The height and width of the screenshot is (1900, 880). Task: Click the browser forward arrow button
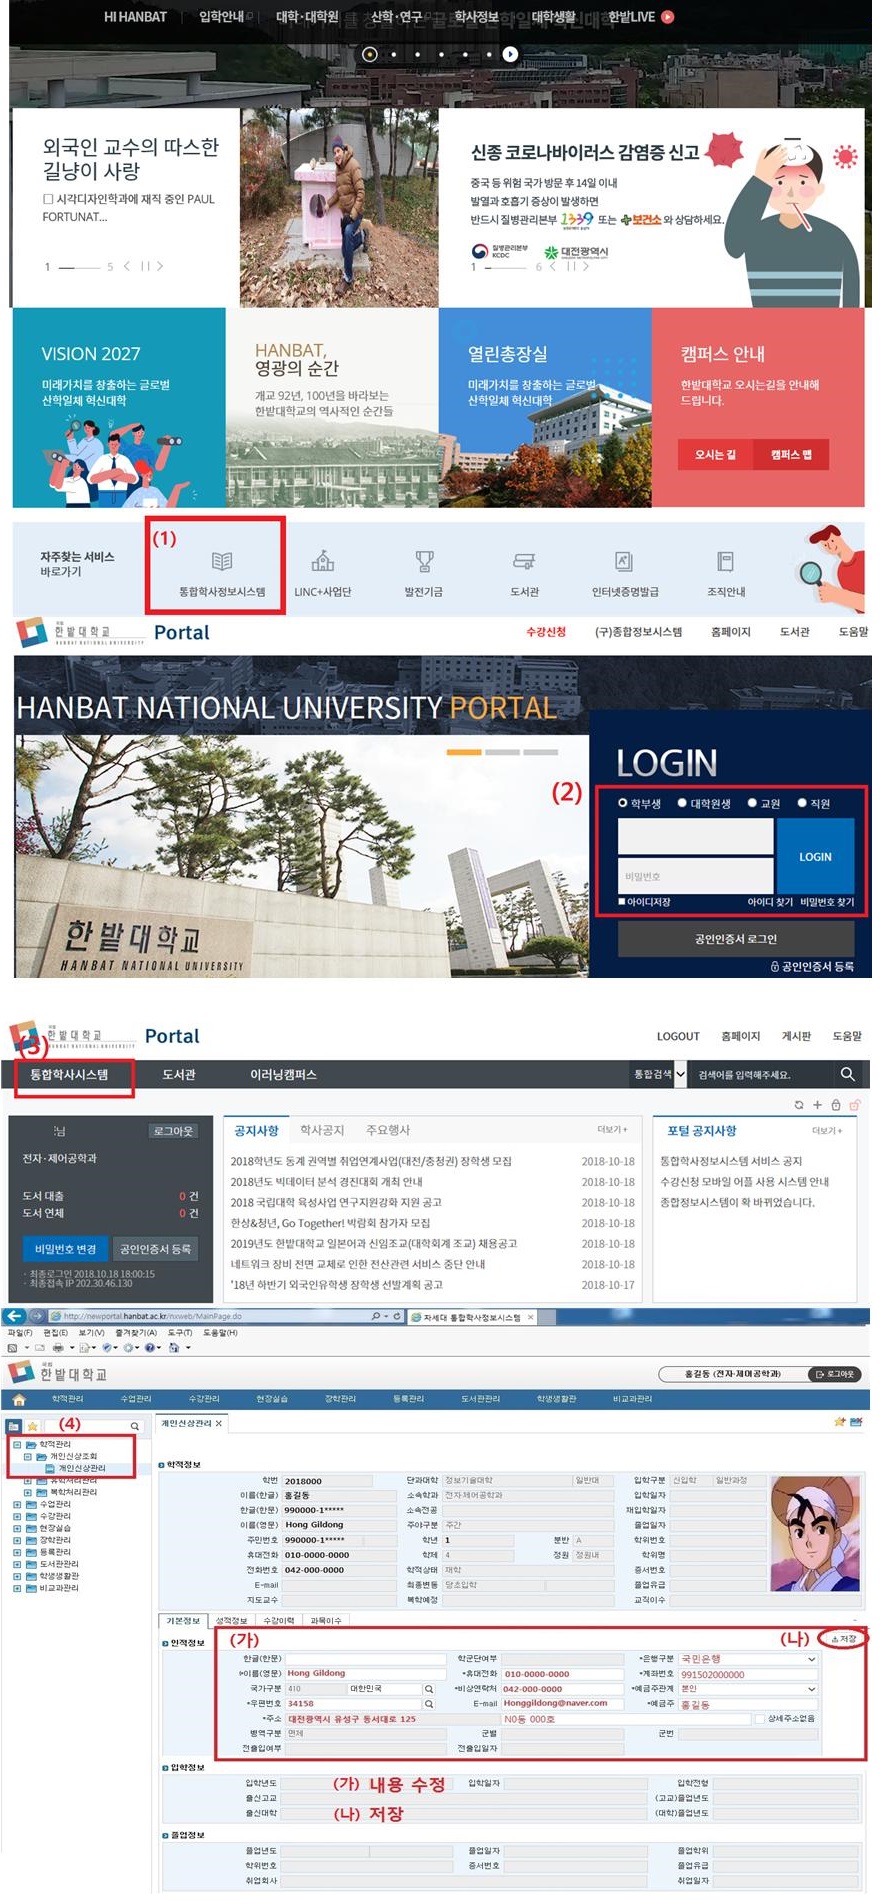[37, 1315]
